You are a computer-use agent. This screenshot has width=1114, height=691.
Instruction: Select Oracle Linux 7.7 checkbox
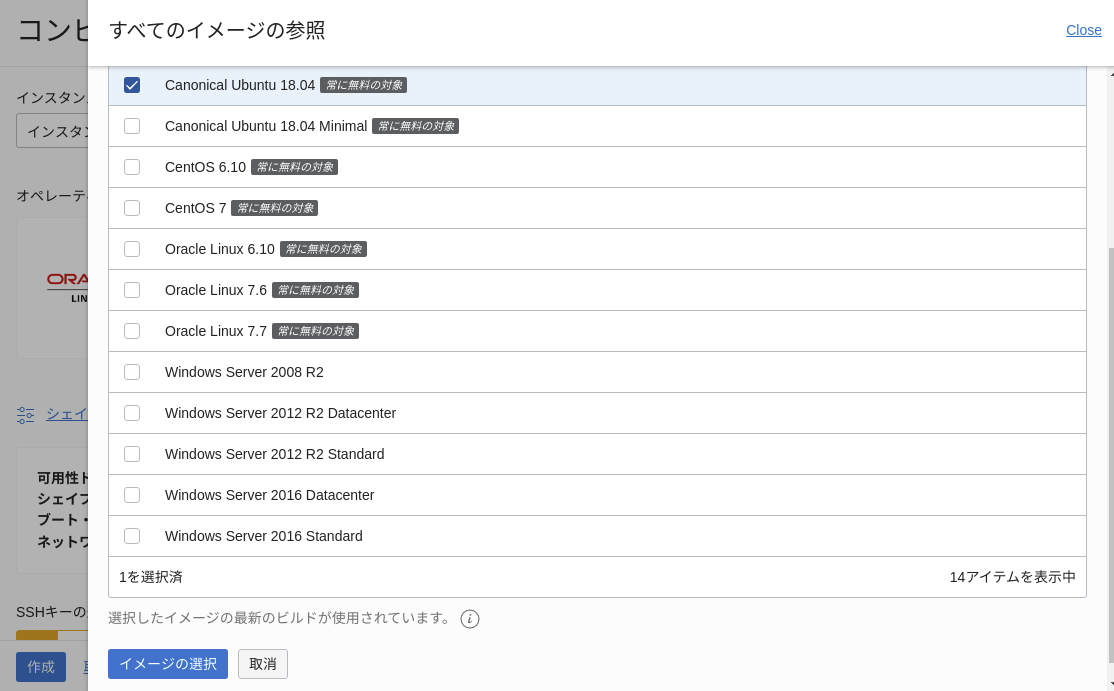click(x=132, y=331)
